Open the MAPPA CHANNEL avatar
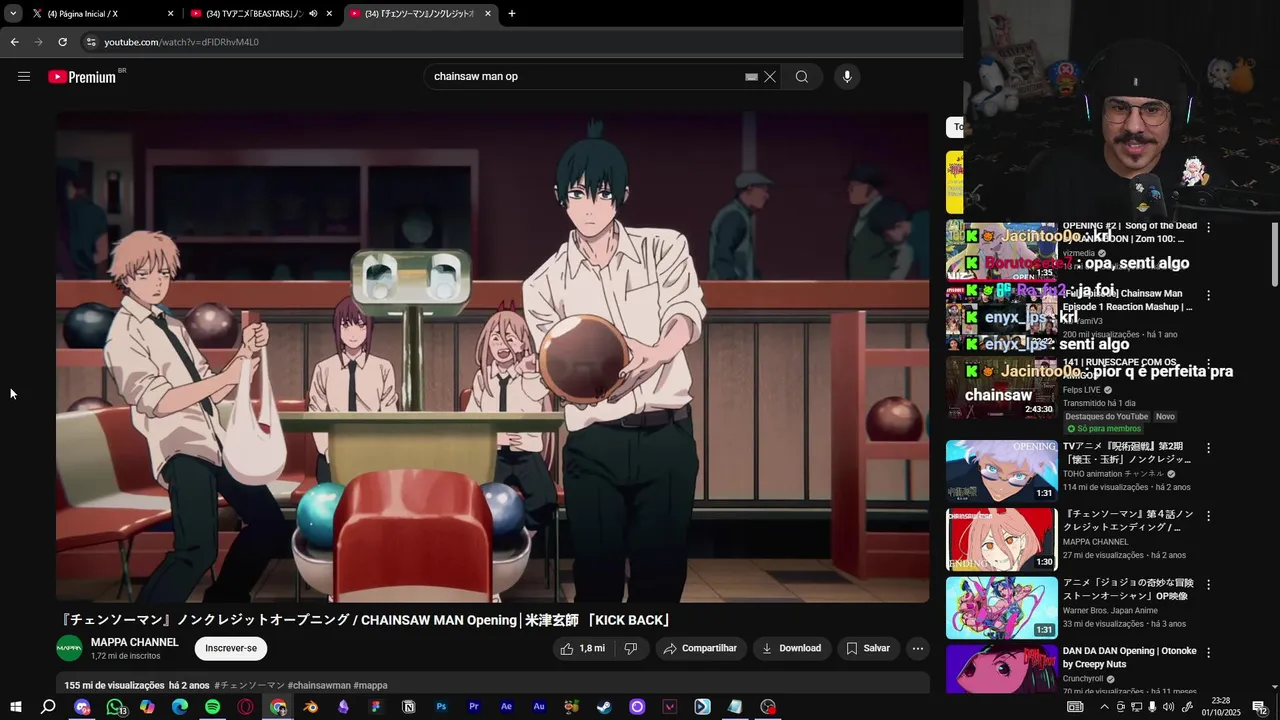This screenshot has width=1280, height=720. 69,648
